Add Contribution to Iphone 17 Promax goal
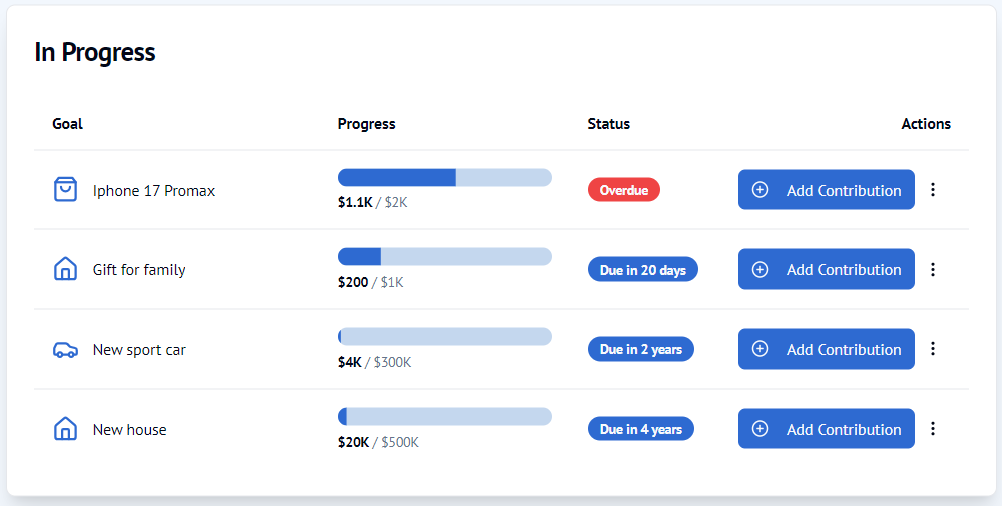The height and width of the screenshot is (506, 1002). [x=826, y=190]
